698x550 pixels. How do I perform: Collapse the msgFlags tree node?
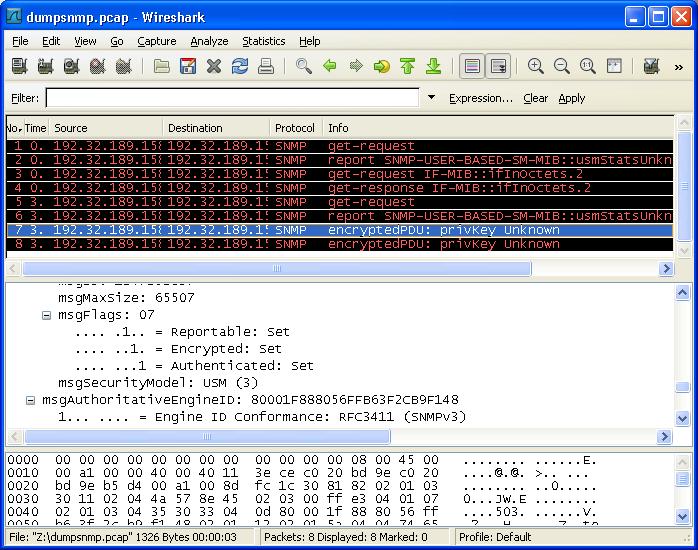[46, 315]
